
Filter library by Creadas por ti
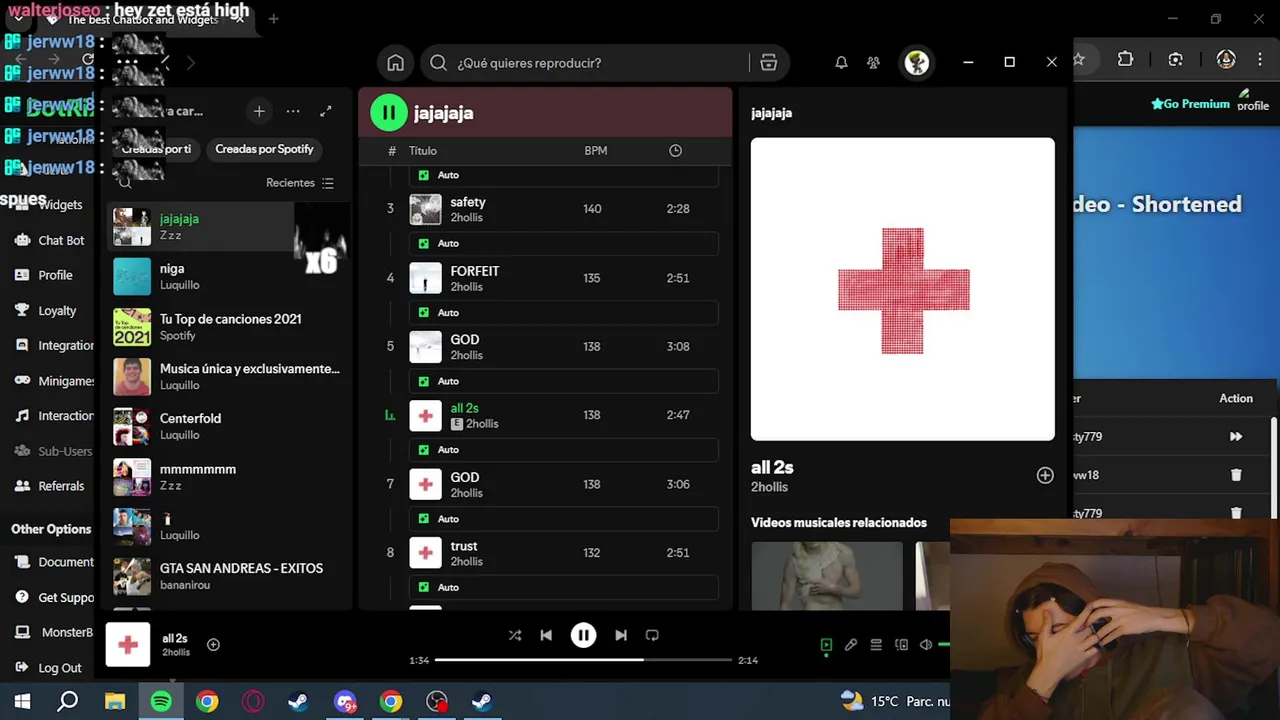click(x=156, y=149)
